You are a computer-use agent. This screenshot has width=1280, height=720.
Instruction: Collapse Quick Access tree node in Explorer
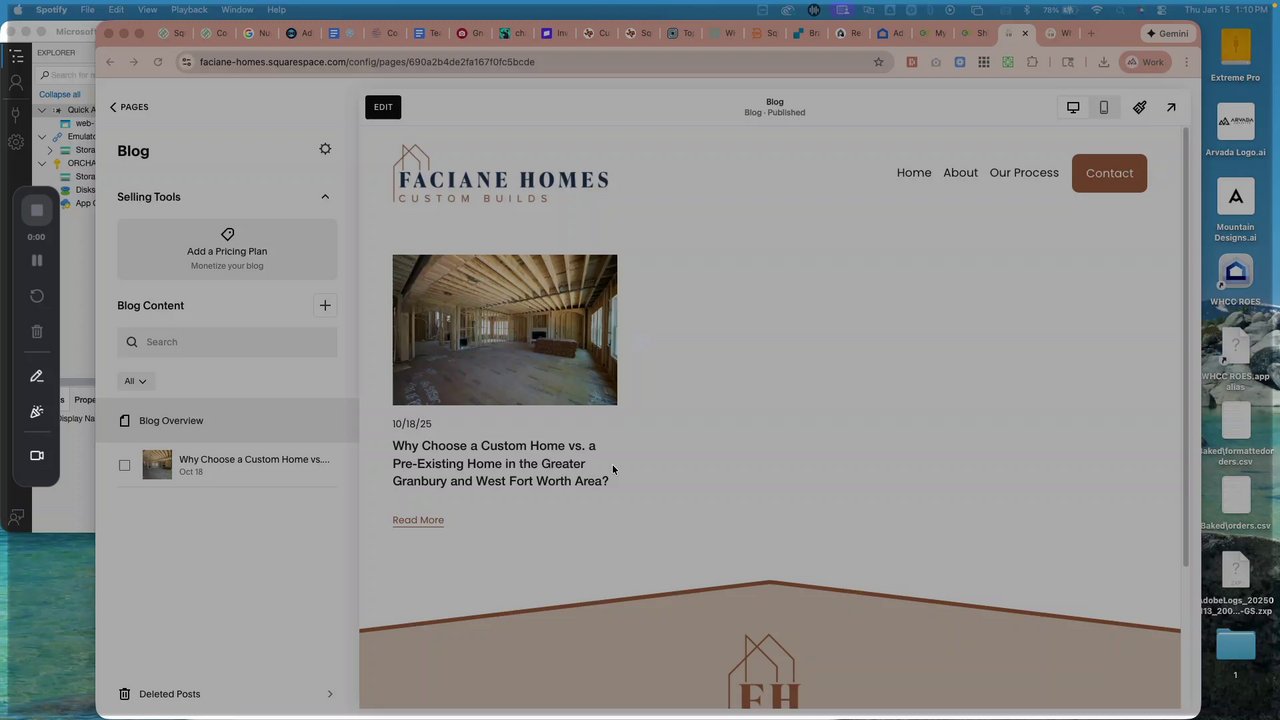[x=42, y=110]
